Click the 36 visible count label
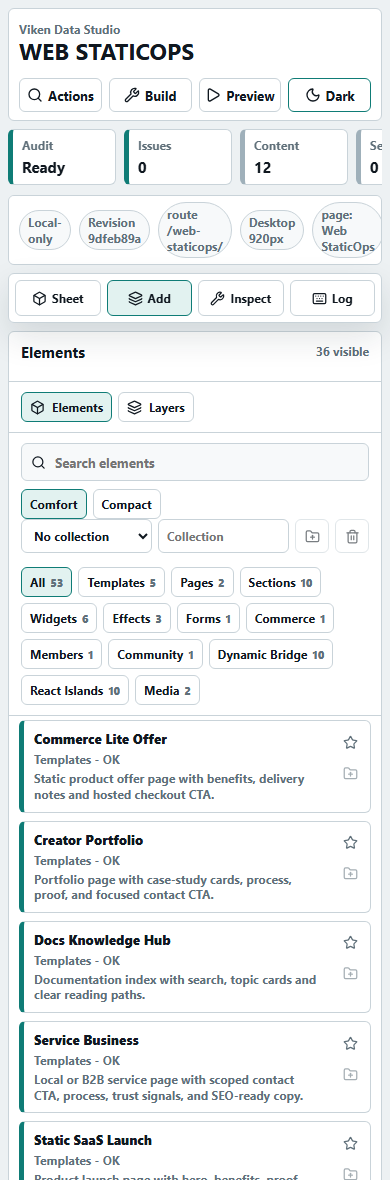This screenshot has width=390, height=1180. (x=343, y=351)
